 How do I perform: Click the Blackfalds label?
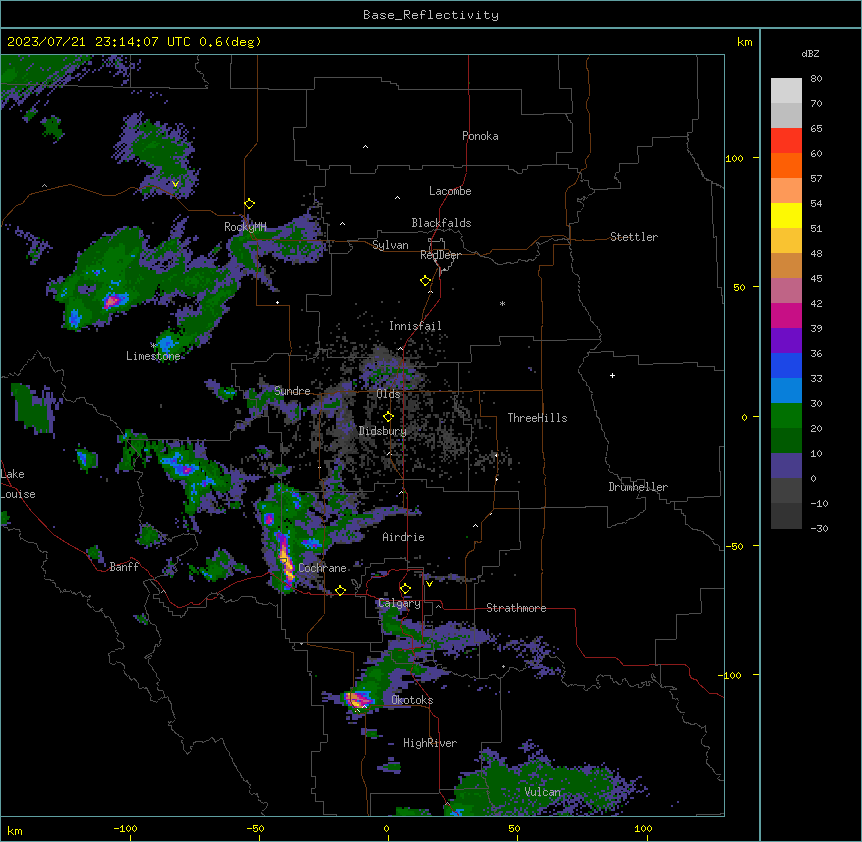coord(441,223)
